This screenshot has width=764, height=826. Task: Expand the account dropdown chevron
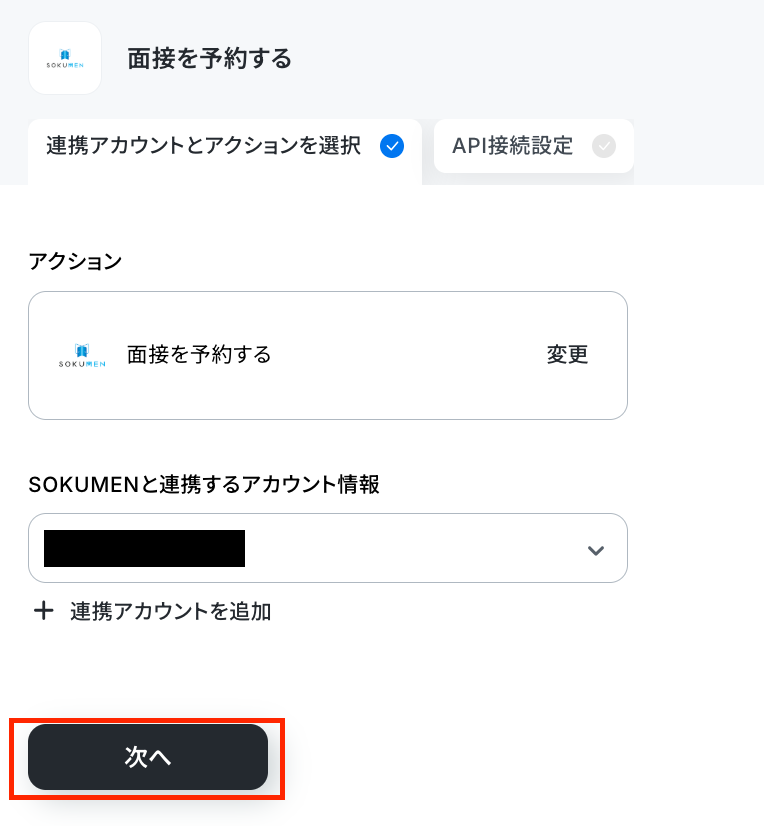595,550
